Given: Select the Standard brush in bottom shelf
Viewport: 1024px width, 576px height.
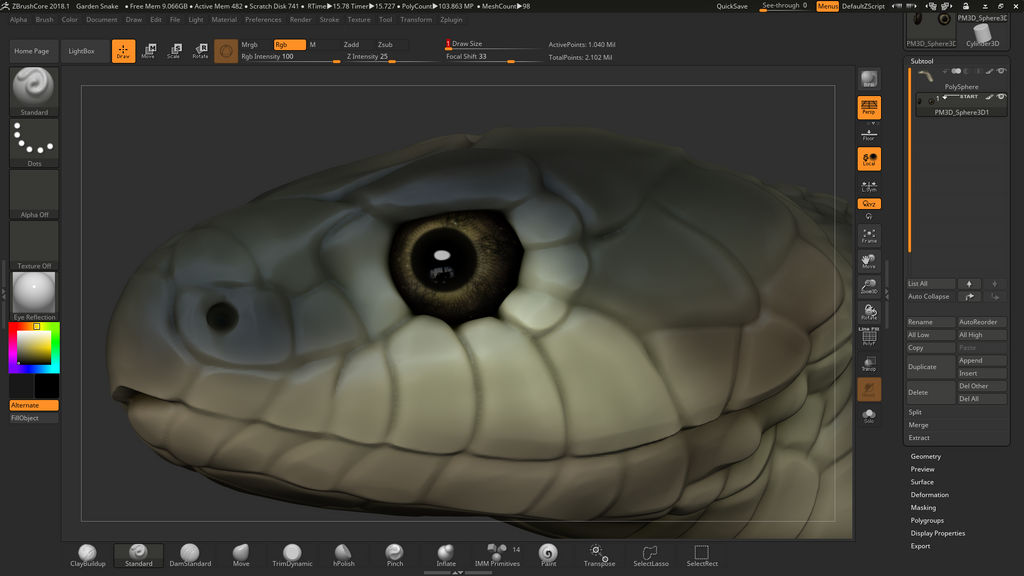Looking at the screenshot, I should tap(138, 555).
